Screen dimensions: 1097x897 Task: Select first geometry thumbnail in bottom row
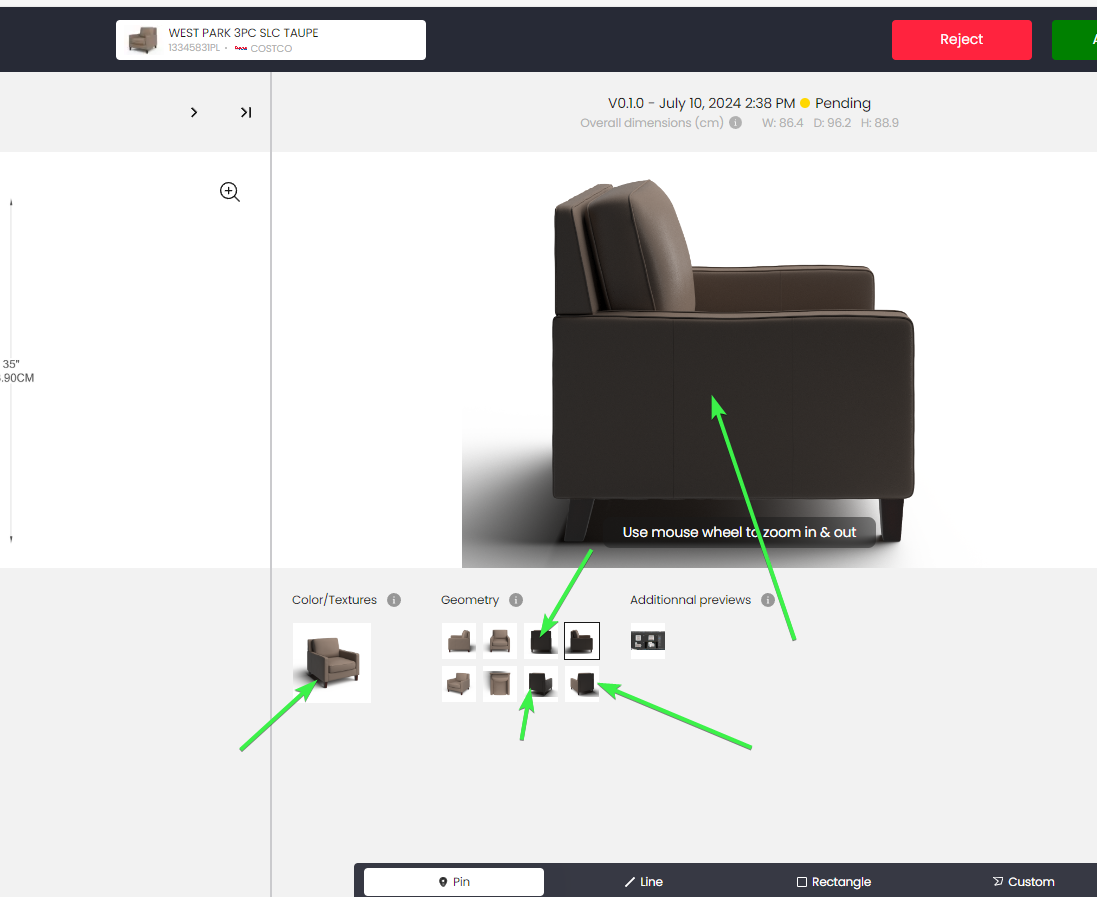pyautogui.click(x=459, y=683)
